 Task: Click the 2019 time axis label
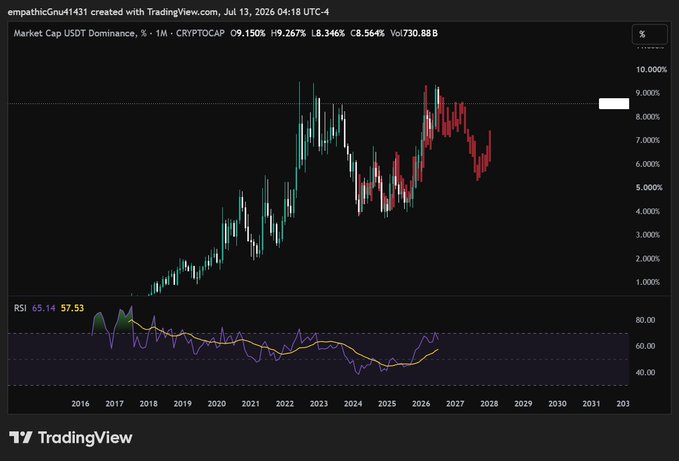click(183, 403)
